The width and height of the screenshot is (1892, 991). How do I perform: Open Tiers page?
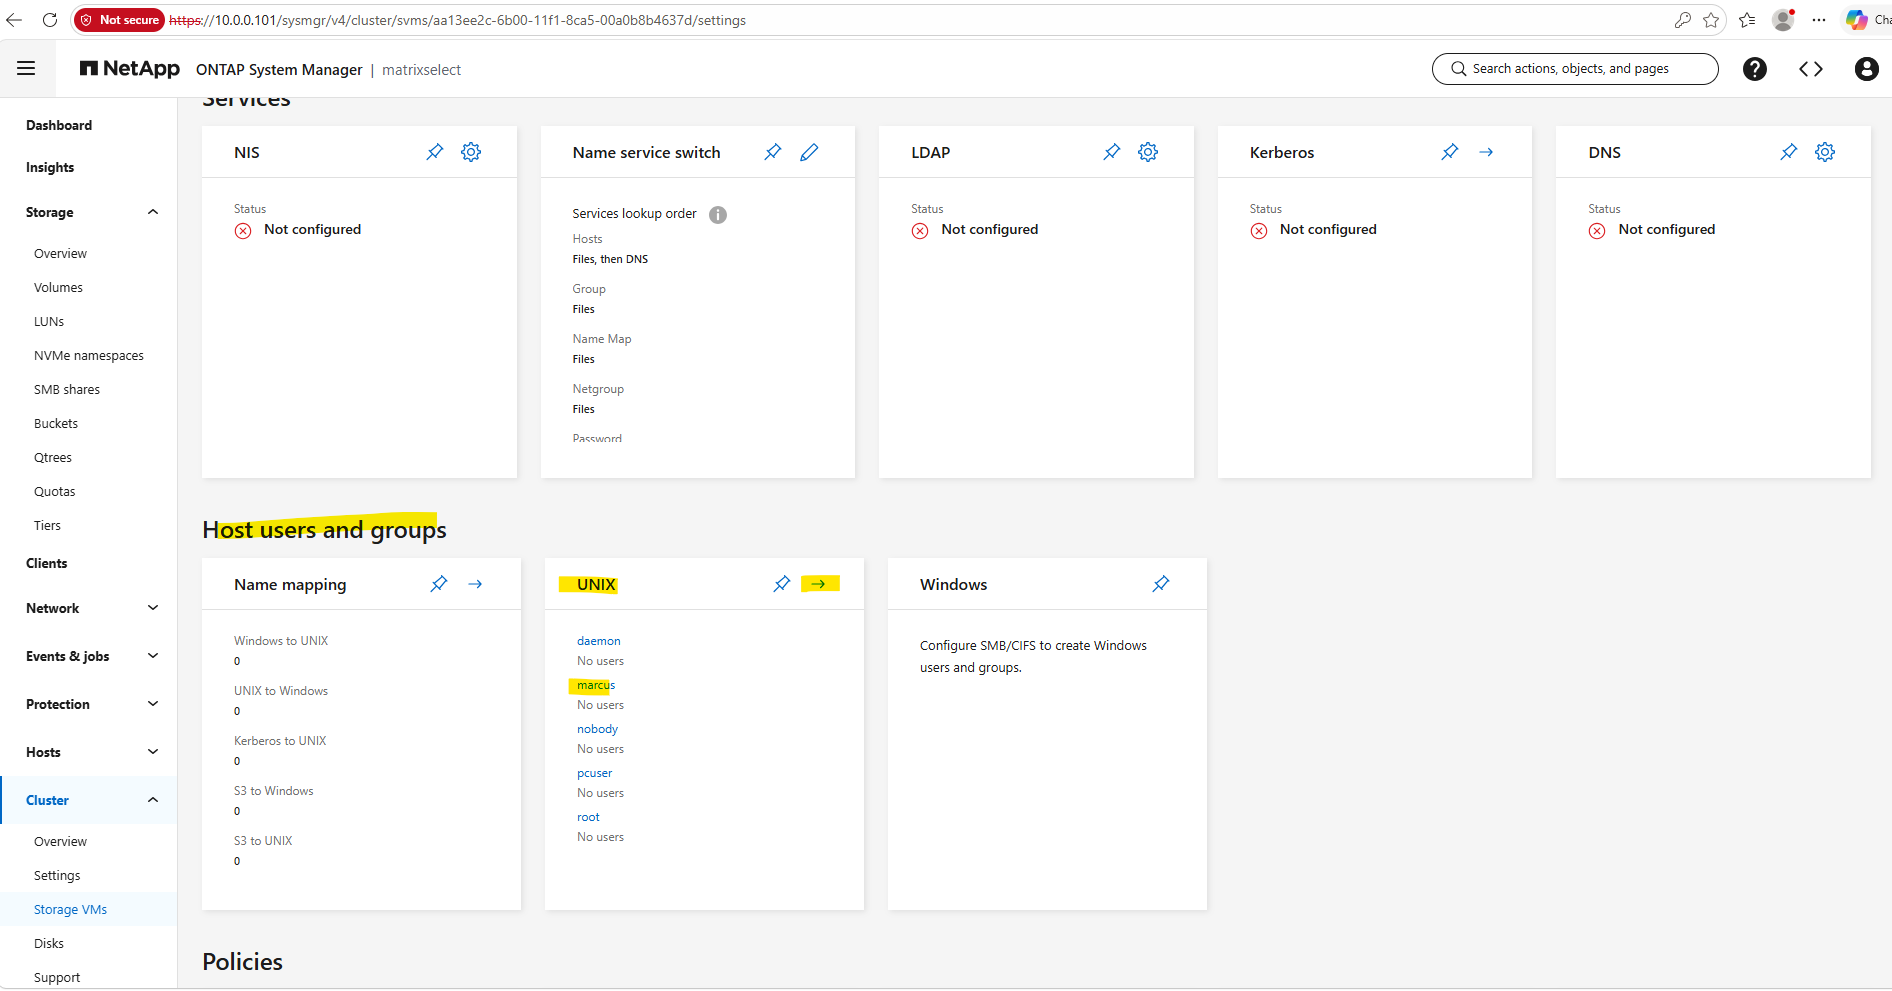47,525
